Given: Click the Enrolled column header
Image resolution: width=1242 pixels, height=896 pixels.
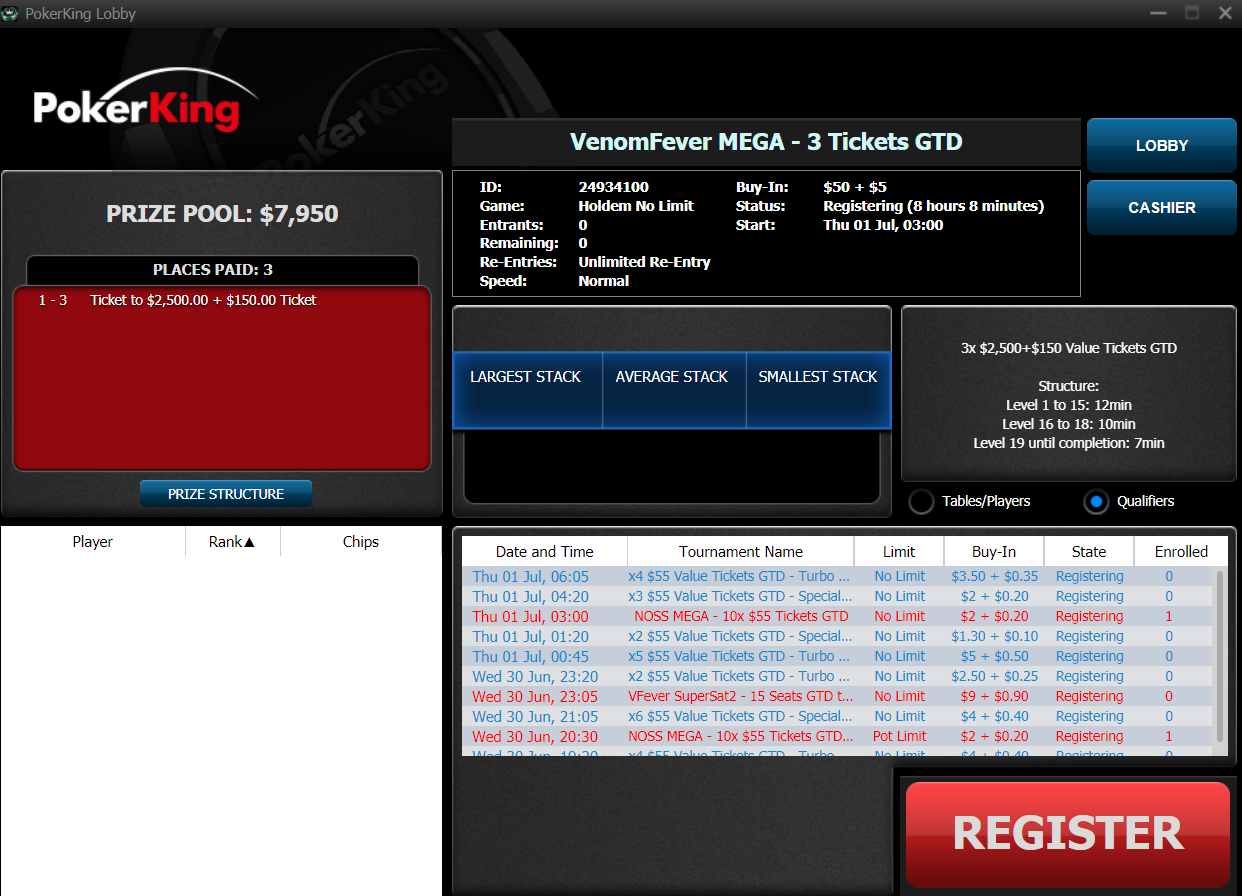Looking at the screenshot, I should (1181, 552).
